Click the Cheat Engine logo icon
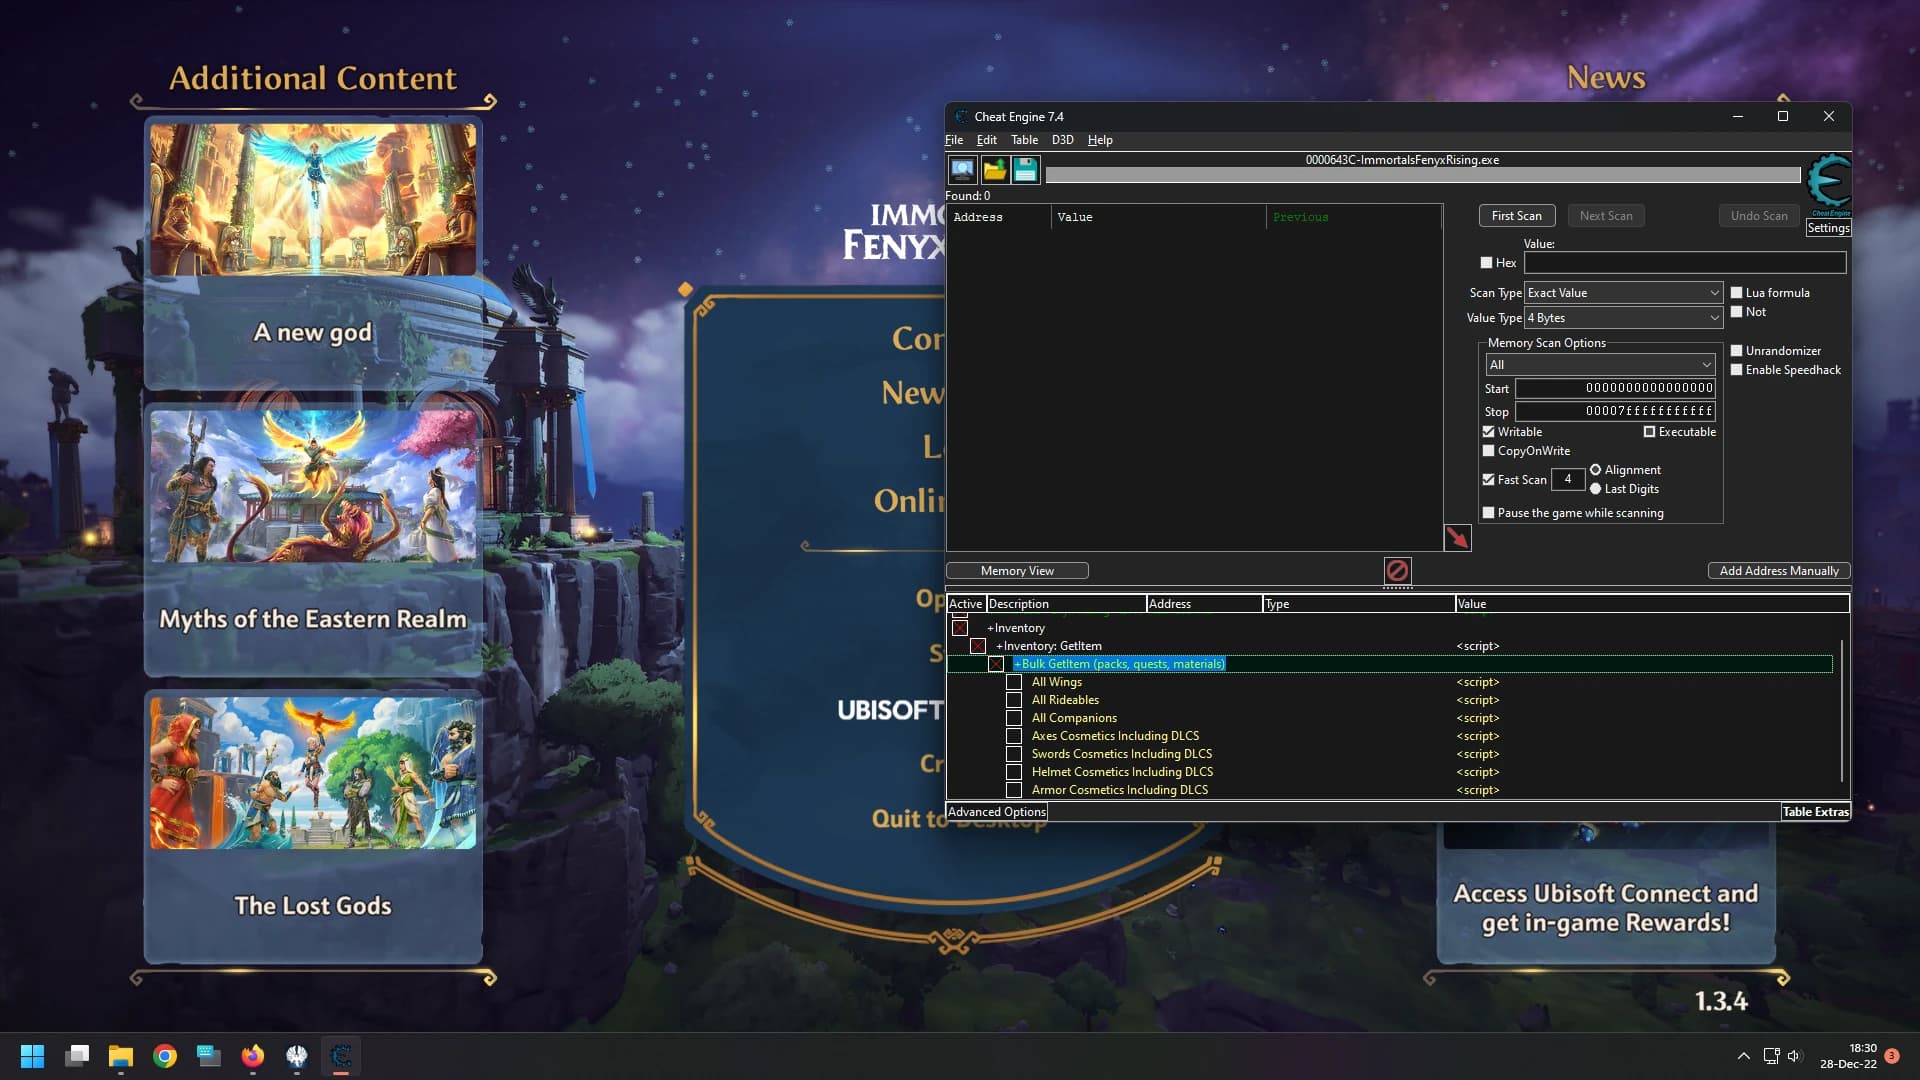The height and width of the screenshot is (1080, 1920). point(1829,182)
